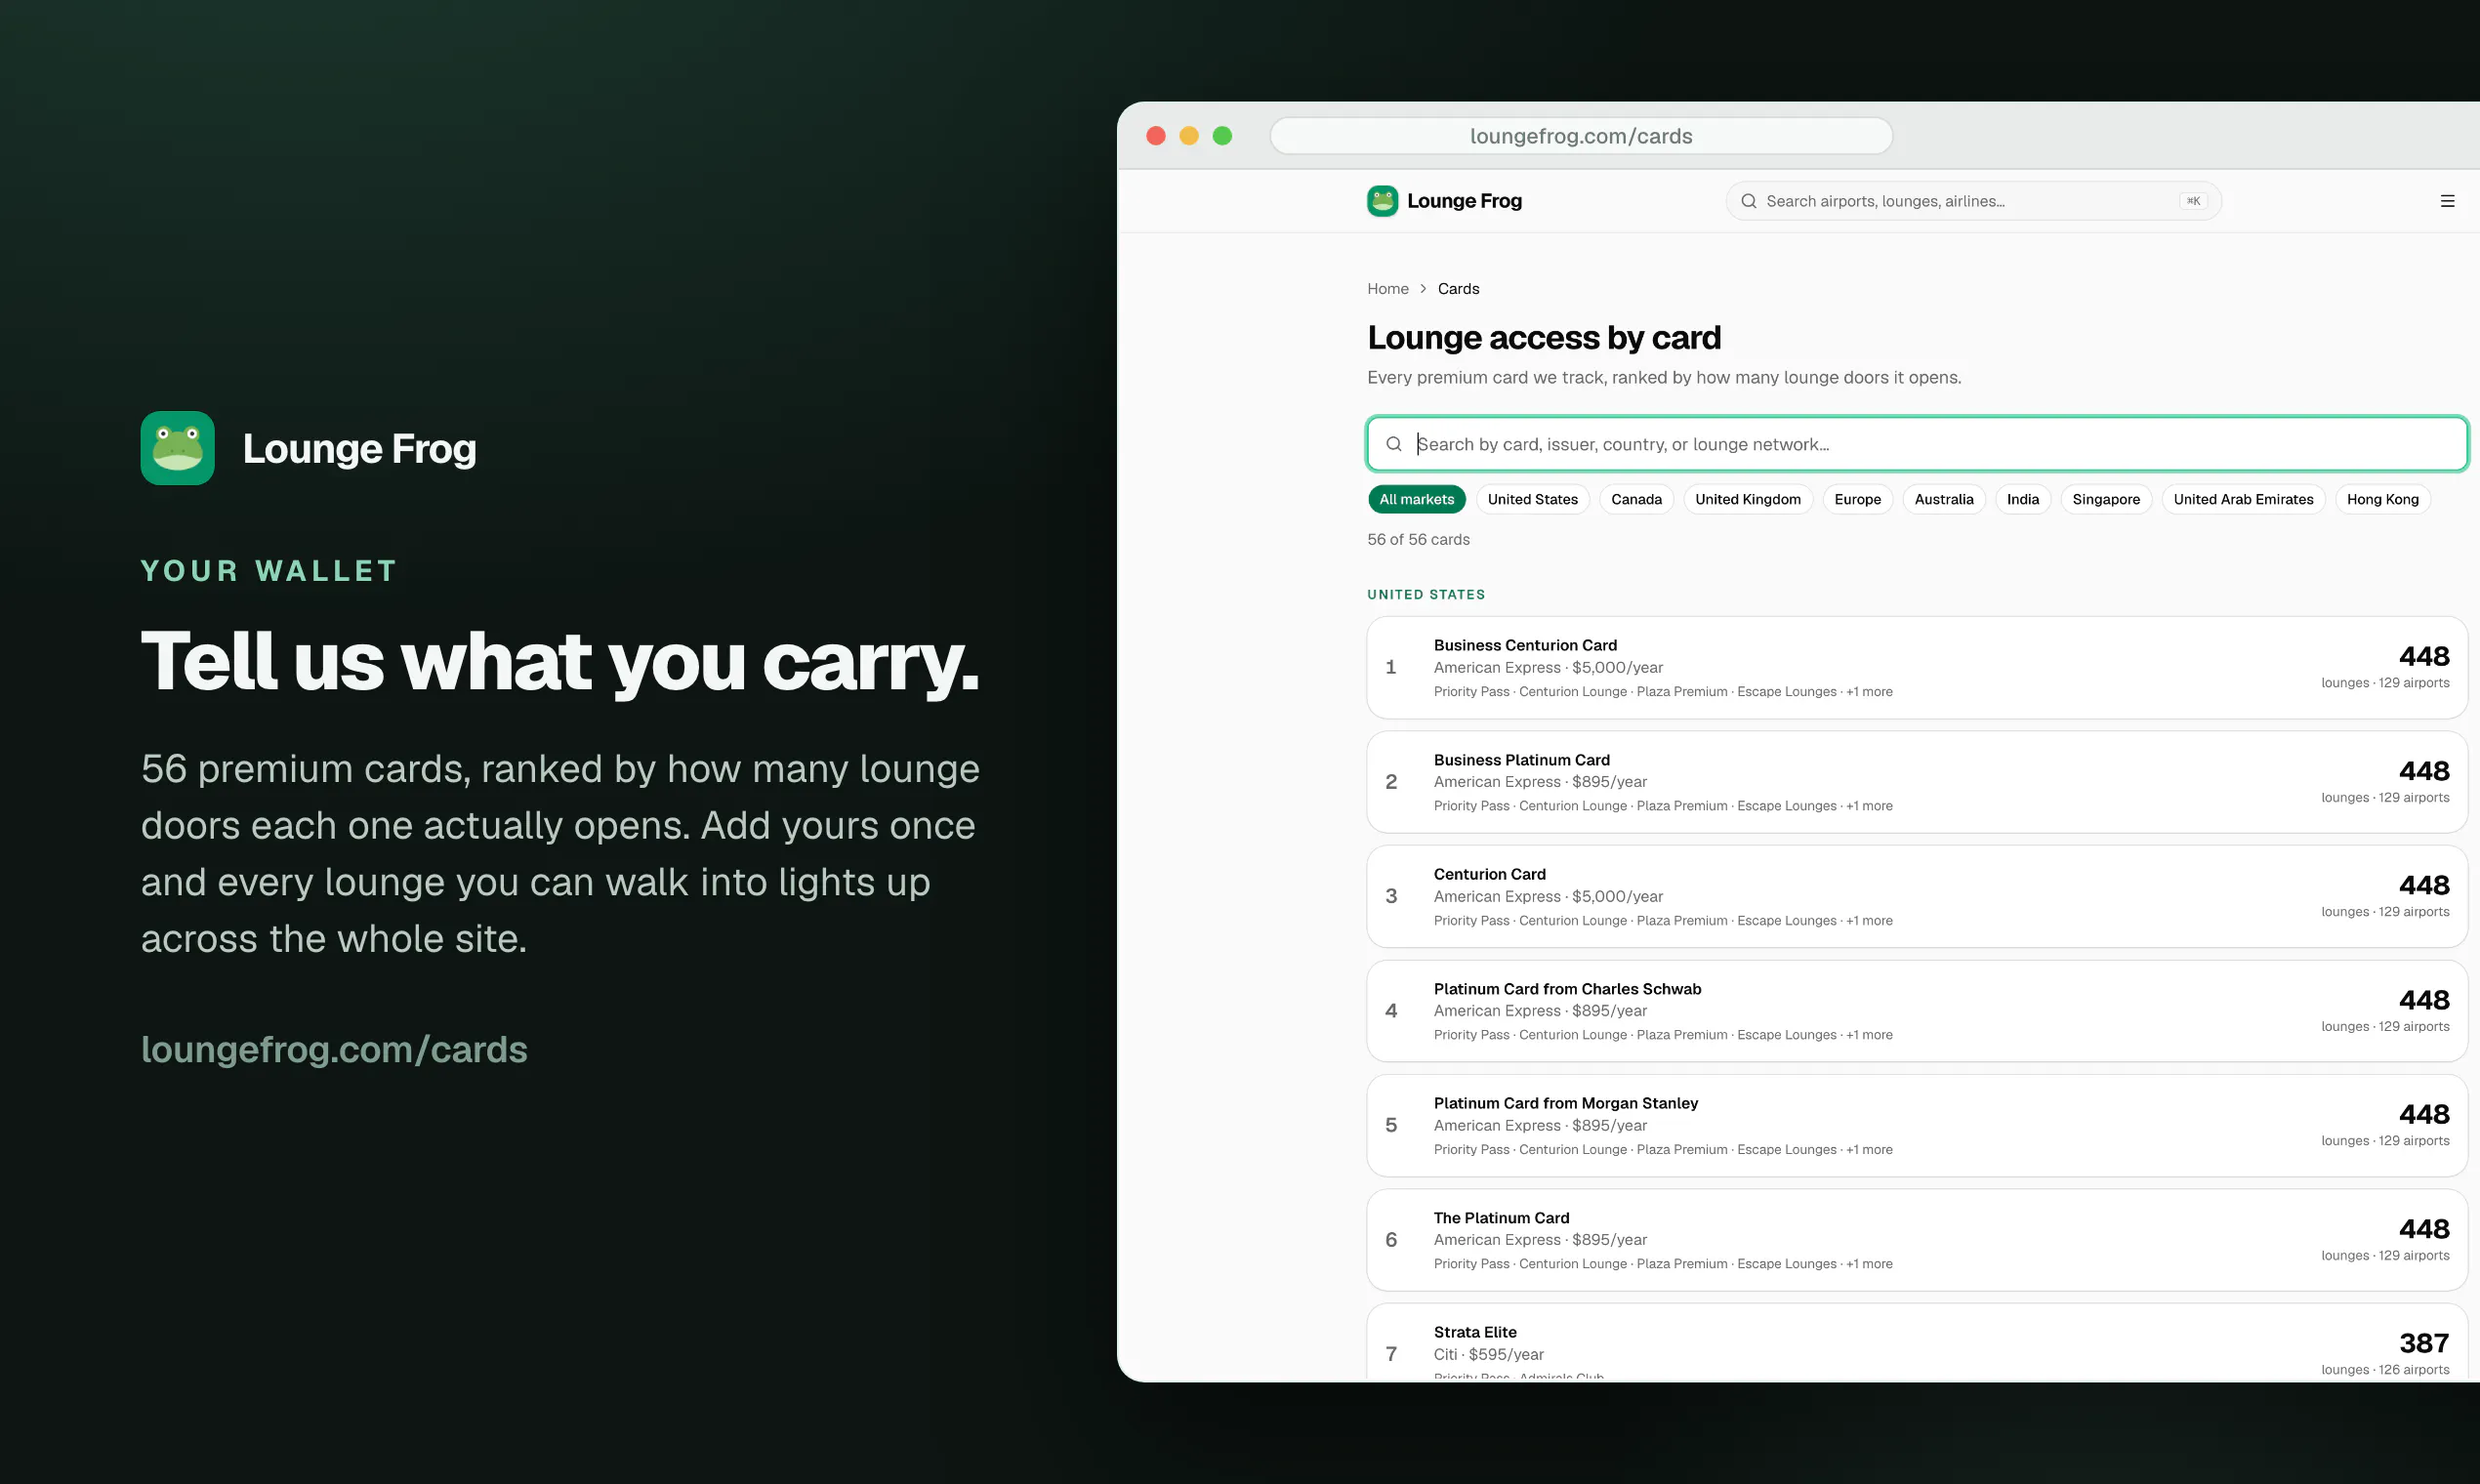Focus the search airports, lounges, airlines field
Image resolution: width=2480 pixels, height=1484 pixels.
(x=1973, y=201)
